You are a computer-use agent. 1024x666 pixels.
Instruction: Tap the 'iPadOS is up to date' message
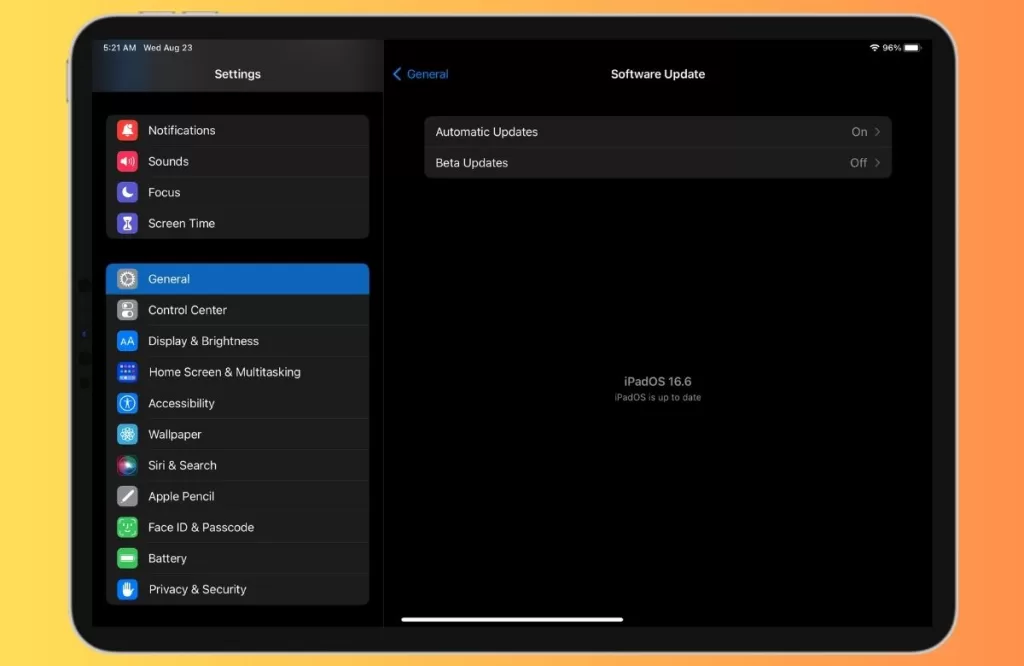coord(658,398)
